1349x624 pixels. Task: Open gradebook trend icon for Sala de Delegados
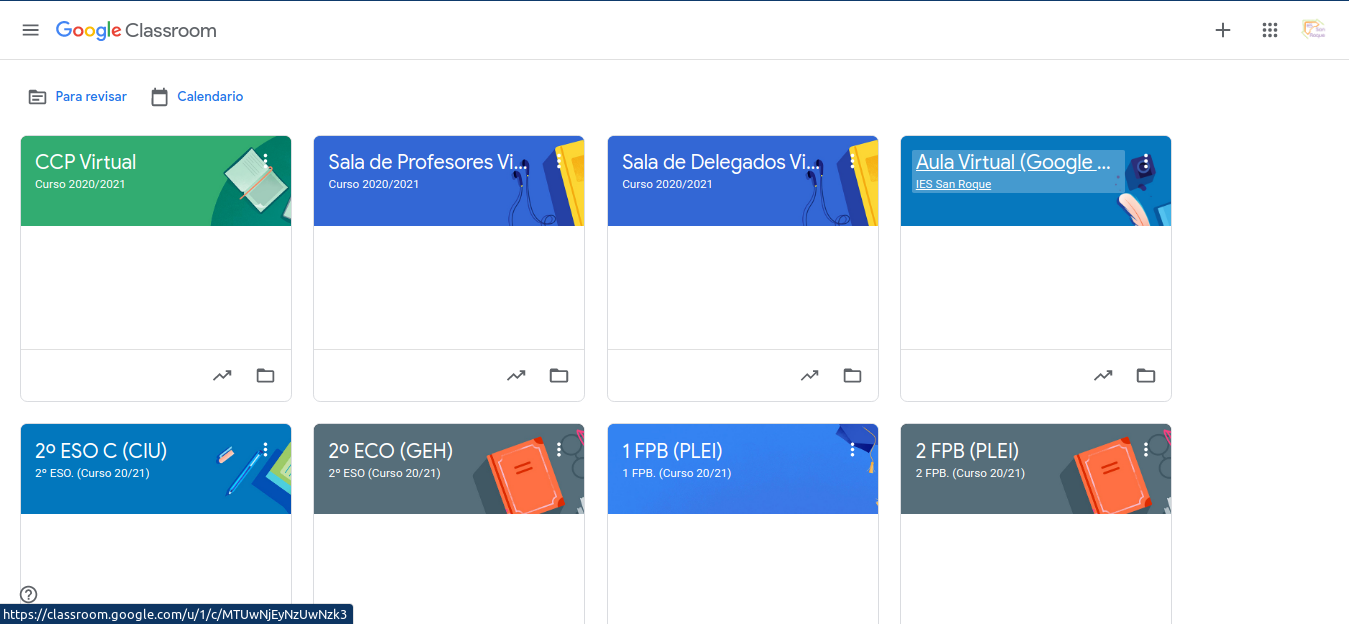click(809, 376)
